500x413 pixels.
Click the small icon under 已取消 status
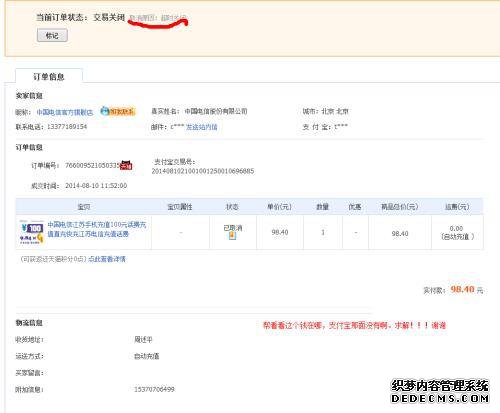[232, 236]
